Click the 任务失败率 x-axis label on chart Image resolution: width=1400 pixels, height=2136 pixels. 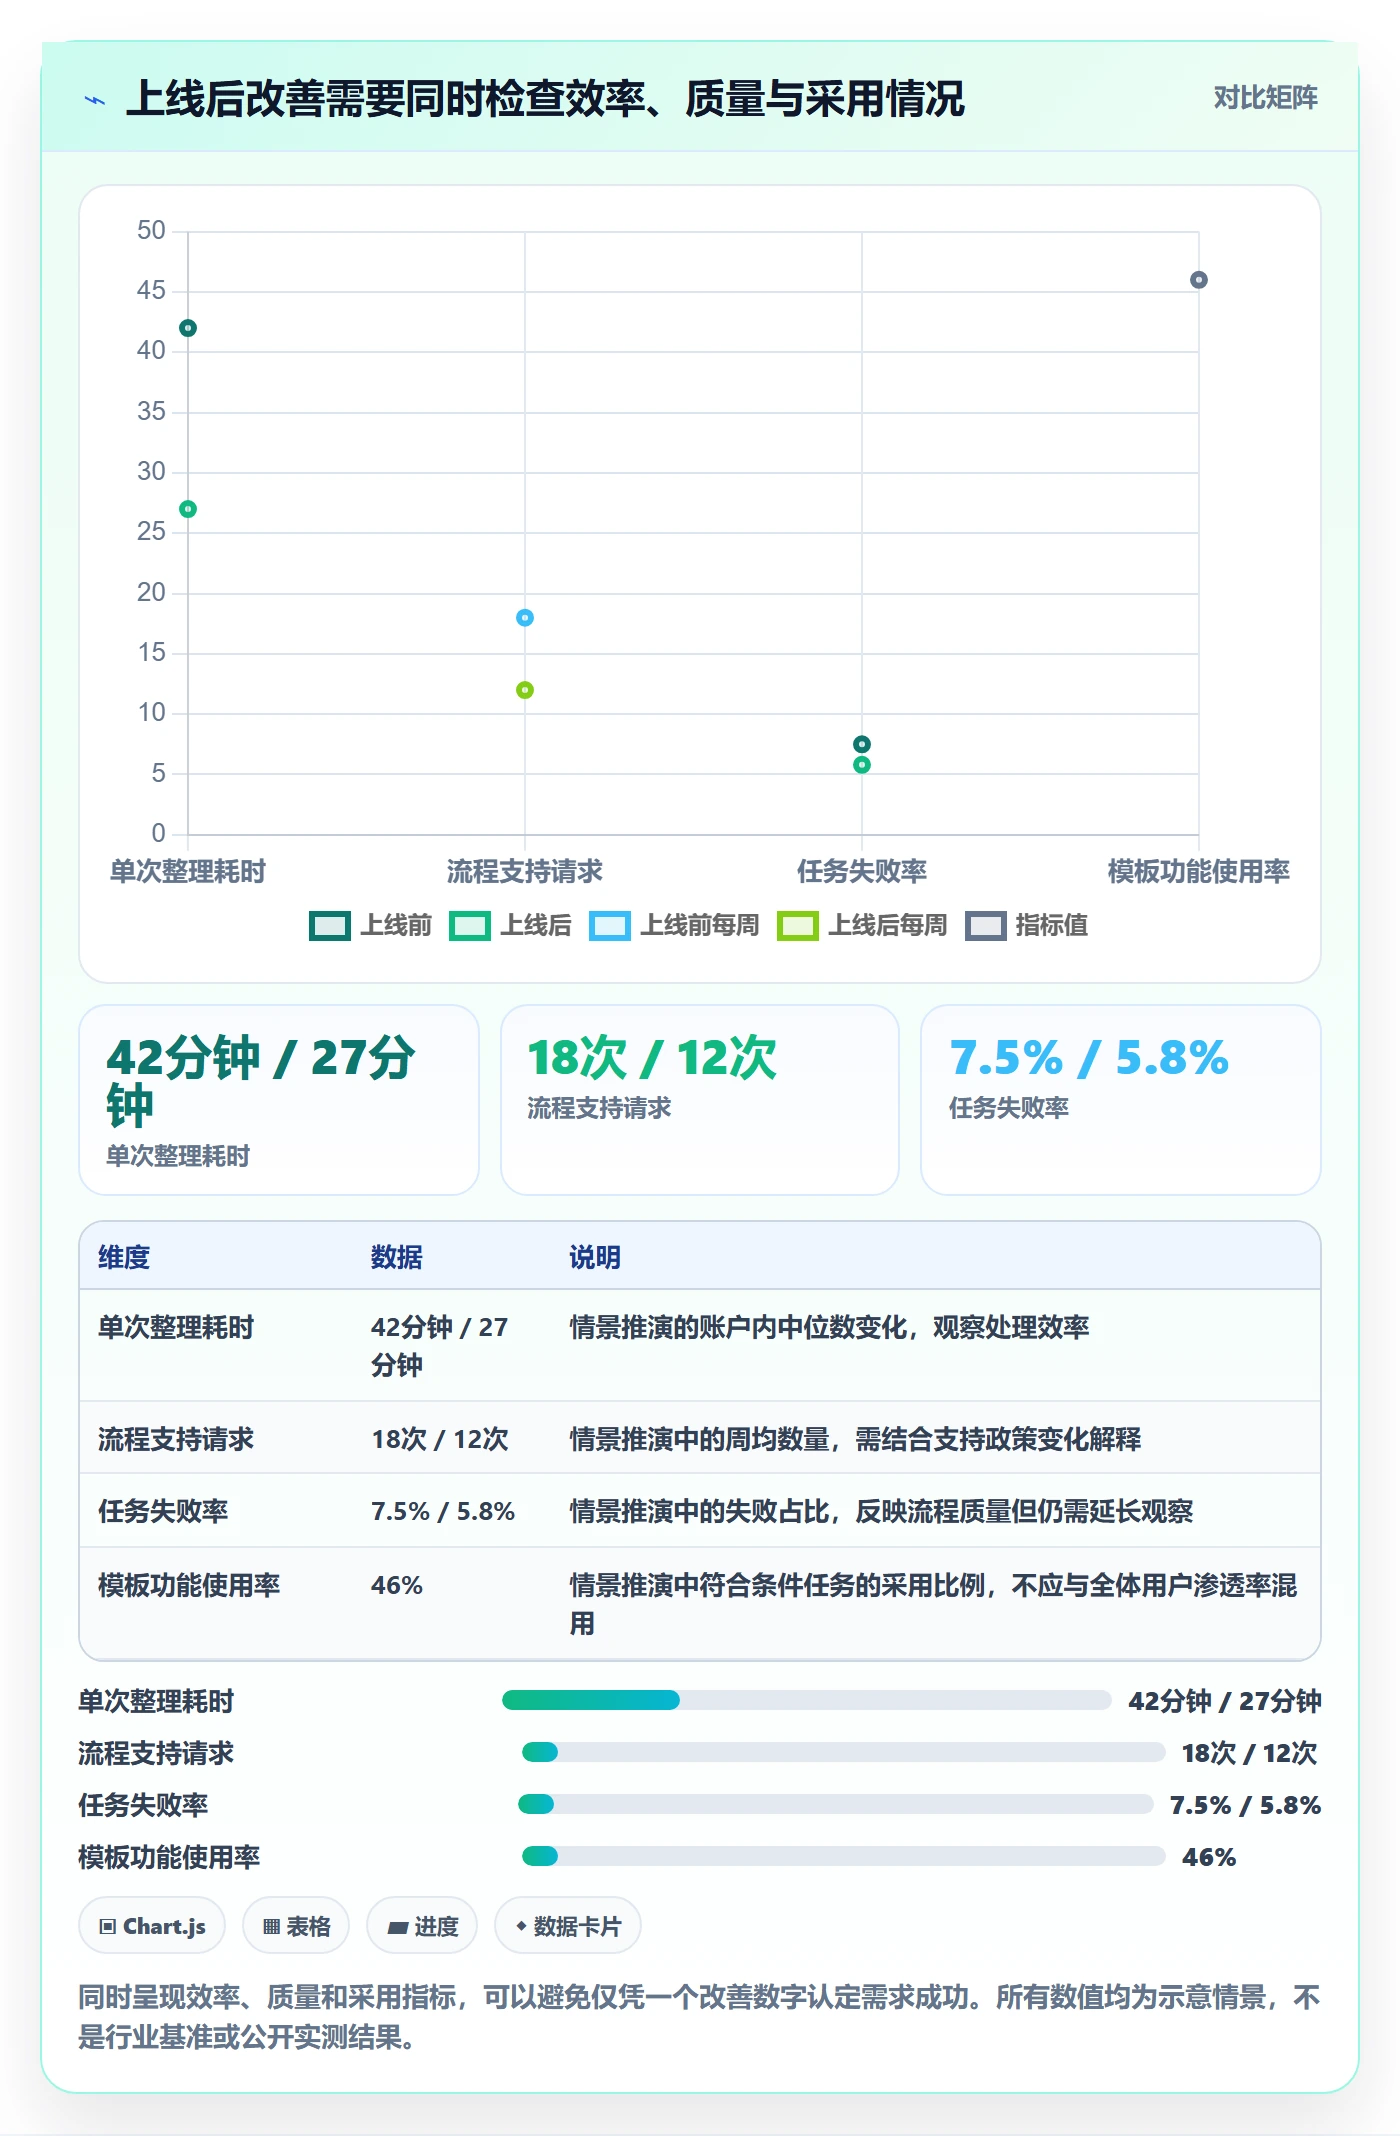(862, 871)
